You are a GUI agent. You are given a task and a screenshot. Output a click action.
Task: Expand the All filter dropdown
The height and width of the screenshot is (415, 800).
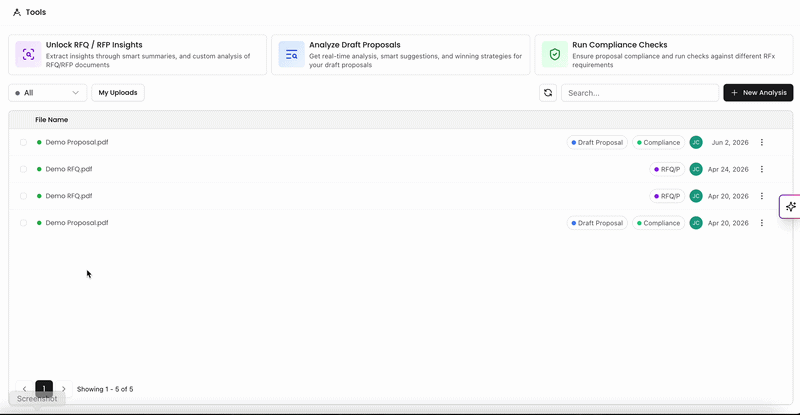coord(47,93)
